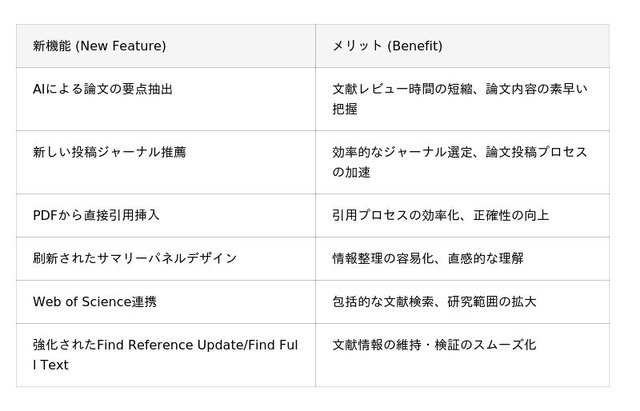The image size is (640, 411).
Task: Click the 刷新されたサマリーパネルデザイン cell
Action: 135,258
